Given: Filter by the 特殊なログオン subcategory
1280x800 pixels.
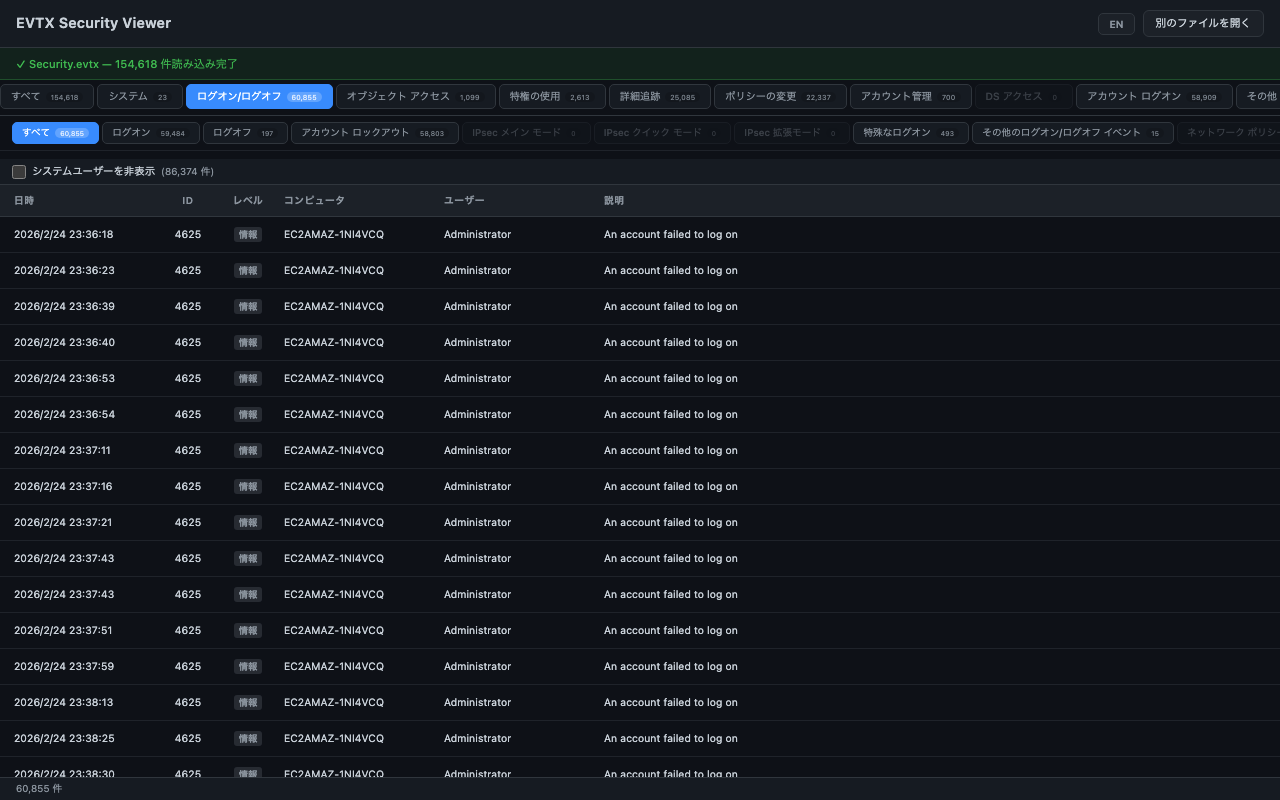Looking at the screenshot, I should click(x=911, y=133).
